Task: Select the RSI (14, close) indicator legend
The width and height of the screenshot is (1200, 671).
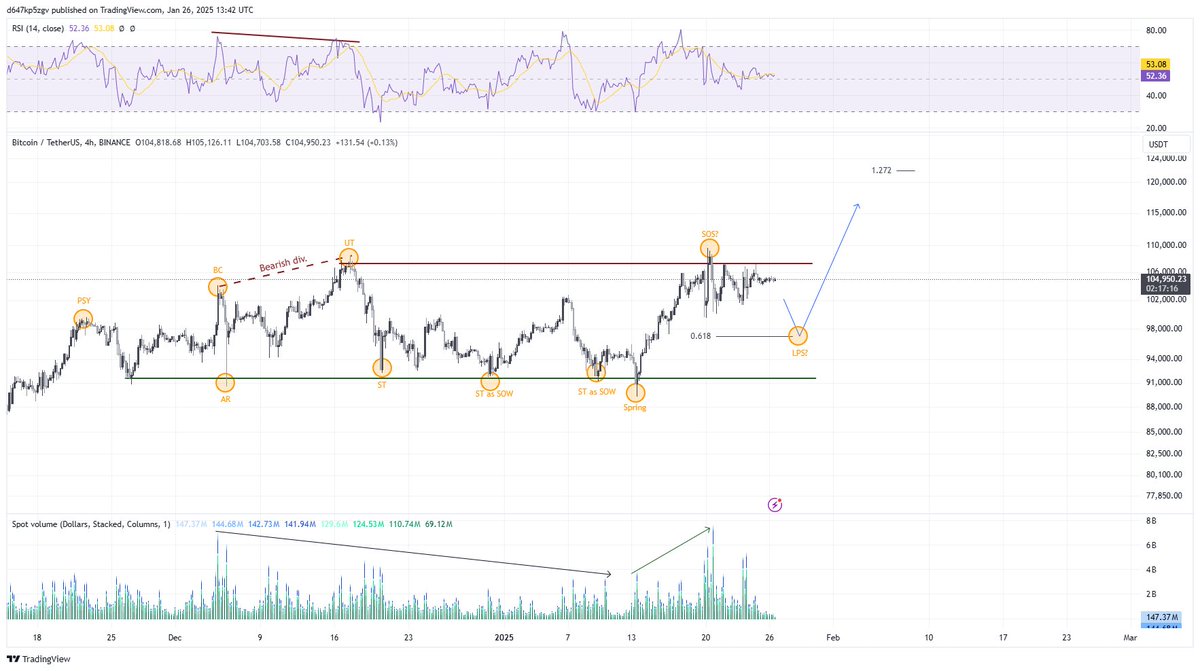Action: (x=39, y=29)
